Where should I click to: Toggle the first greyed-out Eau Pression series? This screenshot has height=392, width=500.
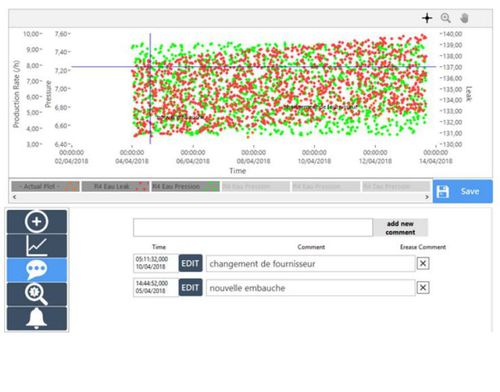coord(256,186)
